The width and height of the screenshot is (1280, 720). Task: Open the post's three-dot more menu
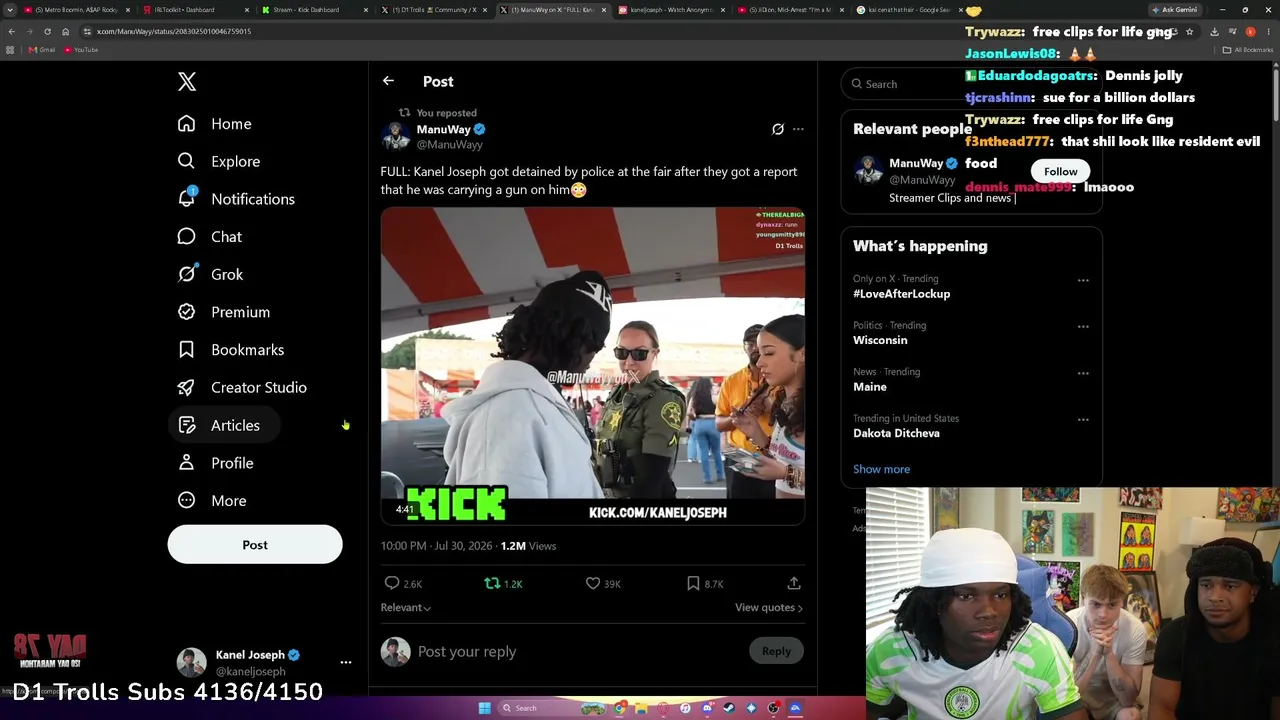point(798,129)
